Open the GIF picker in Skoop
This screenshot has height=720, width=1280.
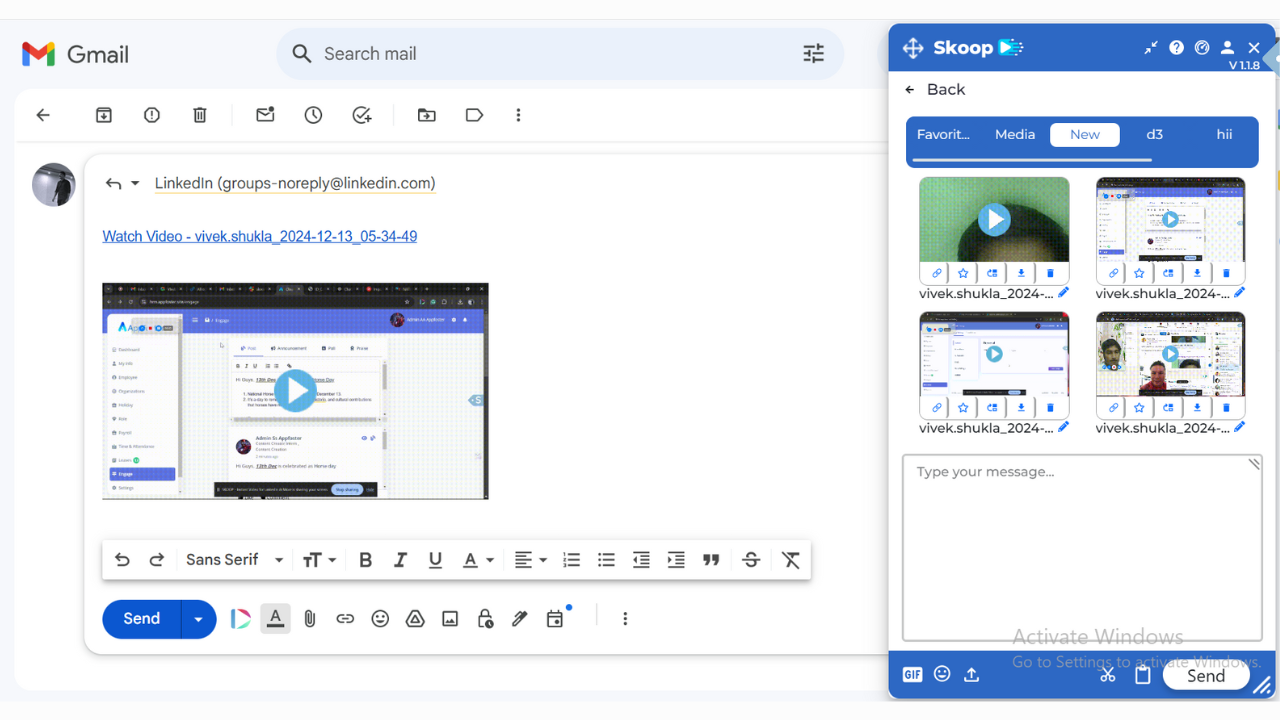pyautogui.click(x=912, y=675)
